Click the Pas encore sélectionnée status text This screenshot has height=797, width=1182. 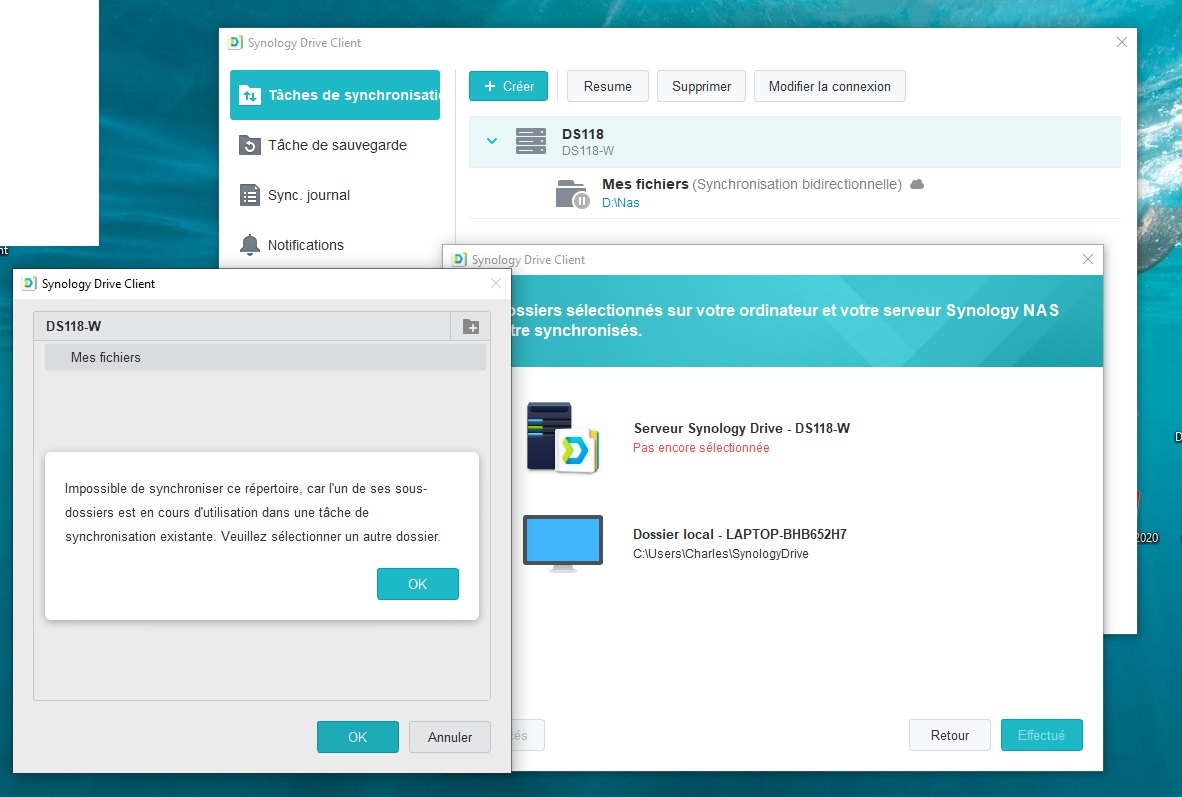coord(701,448)
